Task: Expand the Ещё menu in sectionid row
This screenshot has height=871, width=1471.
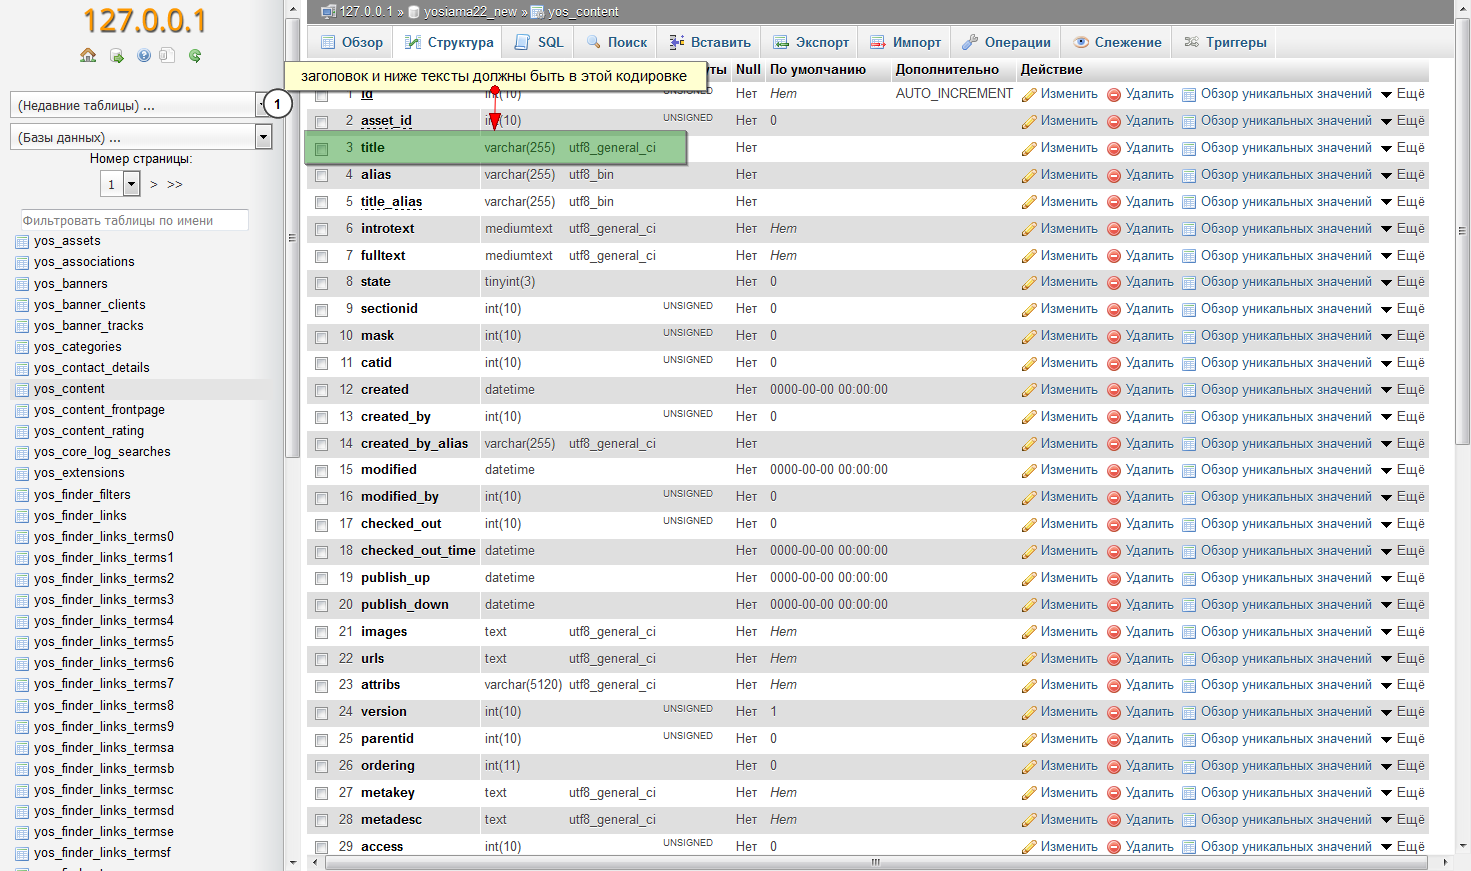Action: [x=1402, y=309]
